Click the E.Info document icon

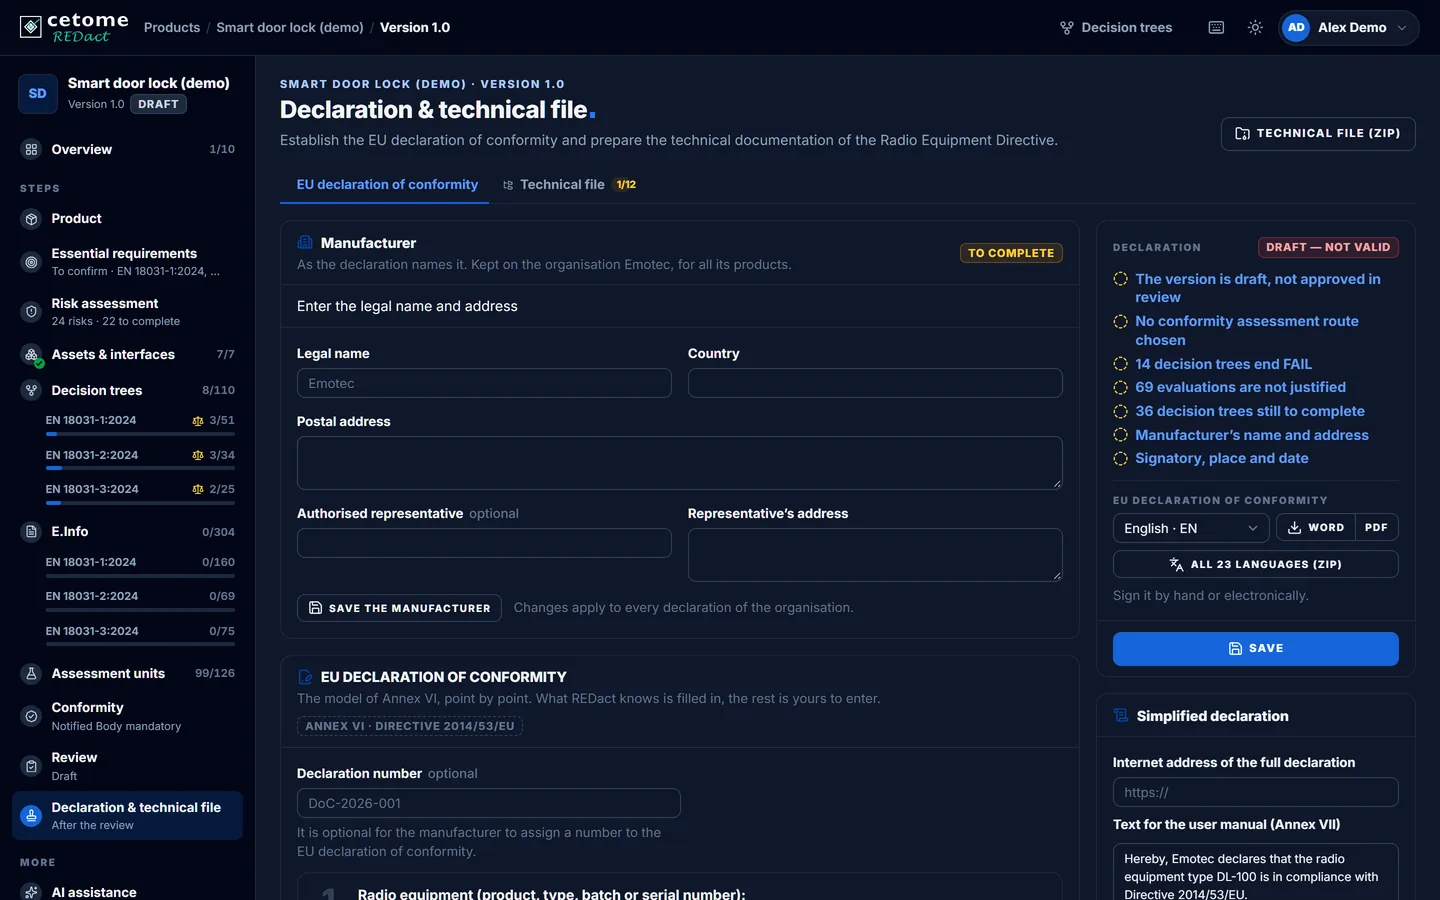pyautogui.click(x=31, y=532)
